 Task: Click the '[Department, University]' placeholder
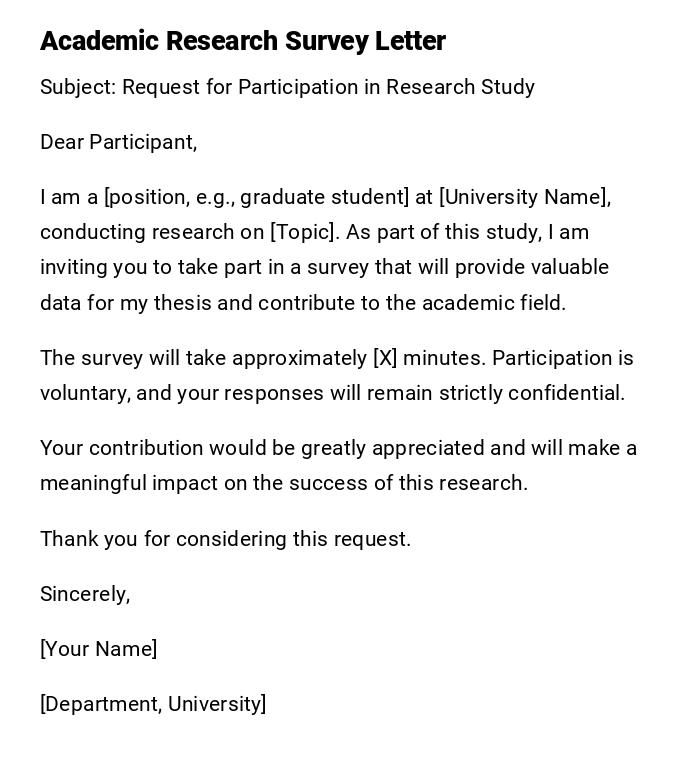coord(153,704)
